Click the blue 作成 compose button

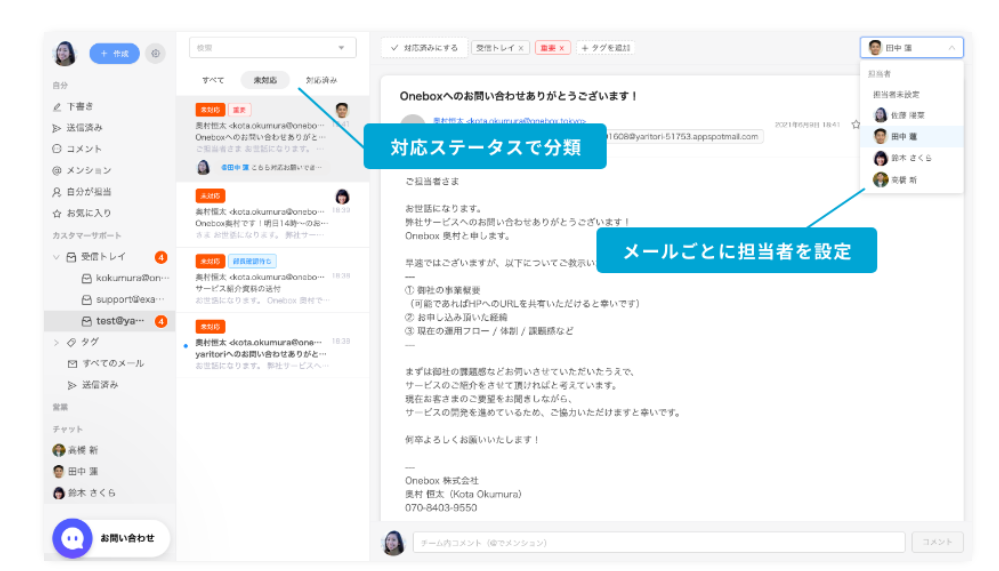[115, 54]
